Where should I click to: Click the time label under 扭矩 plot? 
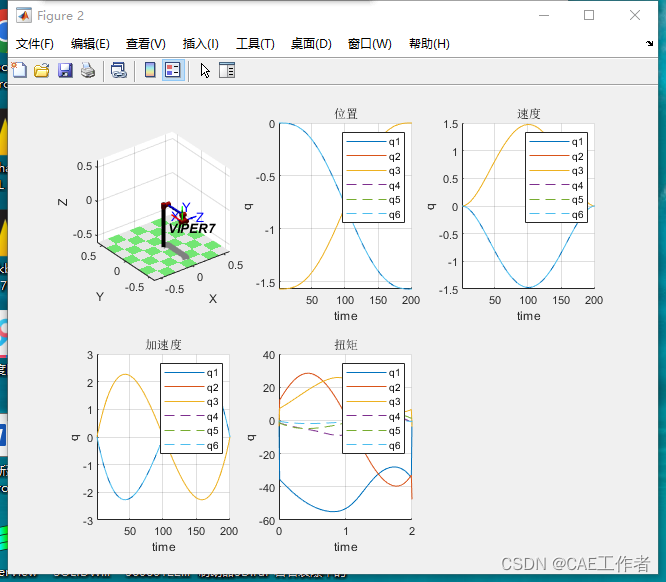coord(345,547)
